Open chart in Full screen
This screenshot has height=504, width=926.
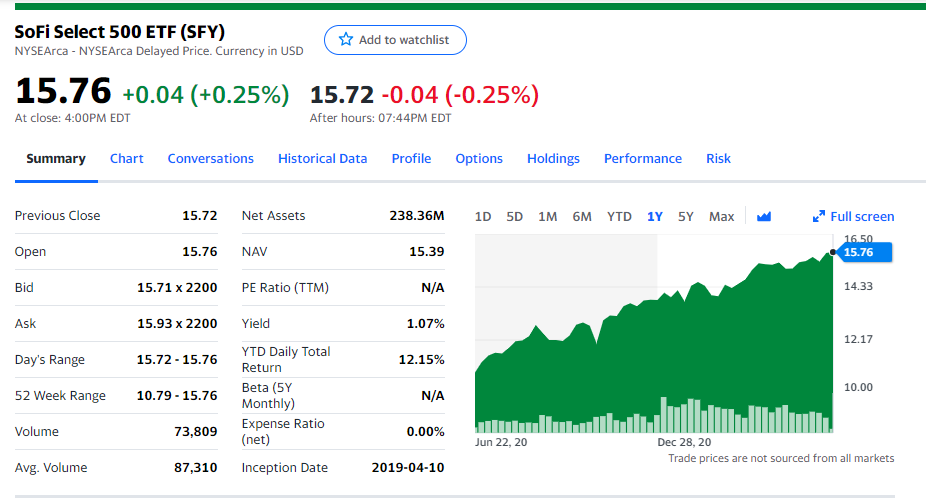click(x=853, y=216)
